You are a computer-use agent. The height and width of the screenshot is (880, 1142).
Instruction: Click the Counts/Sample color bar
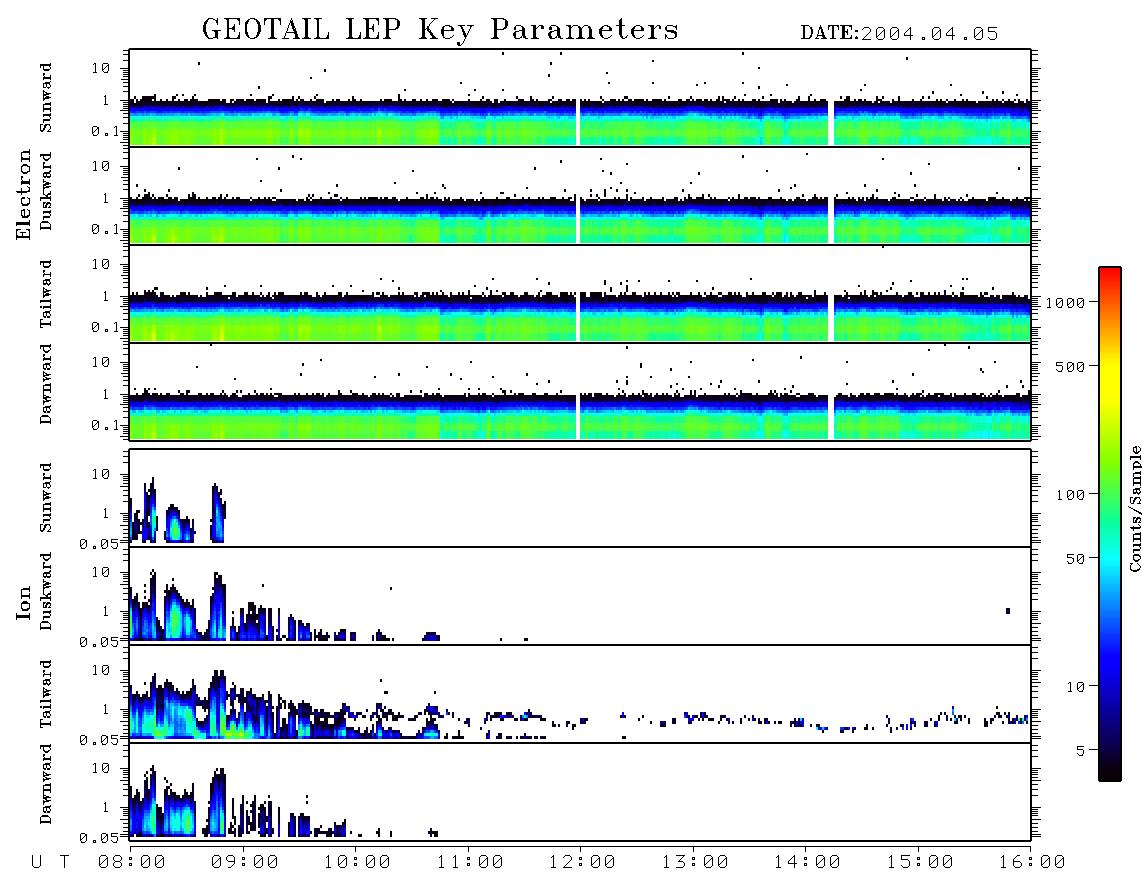[x=1109, y=524]
